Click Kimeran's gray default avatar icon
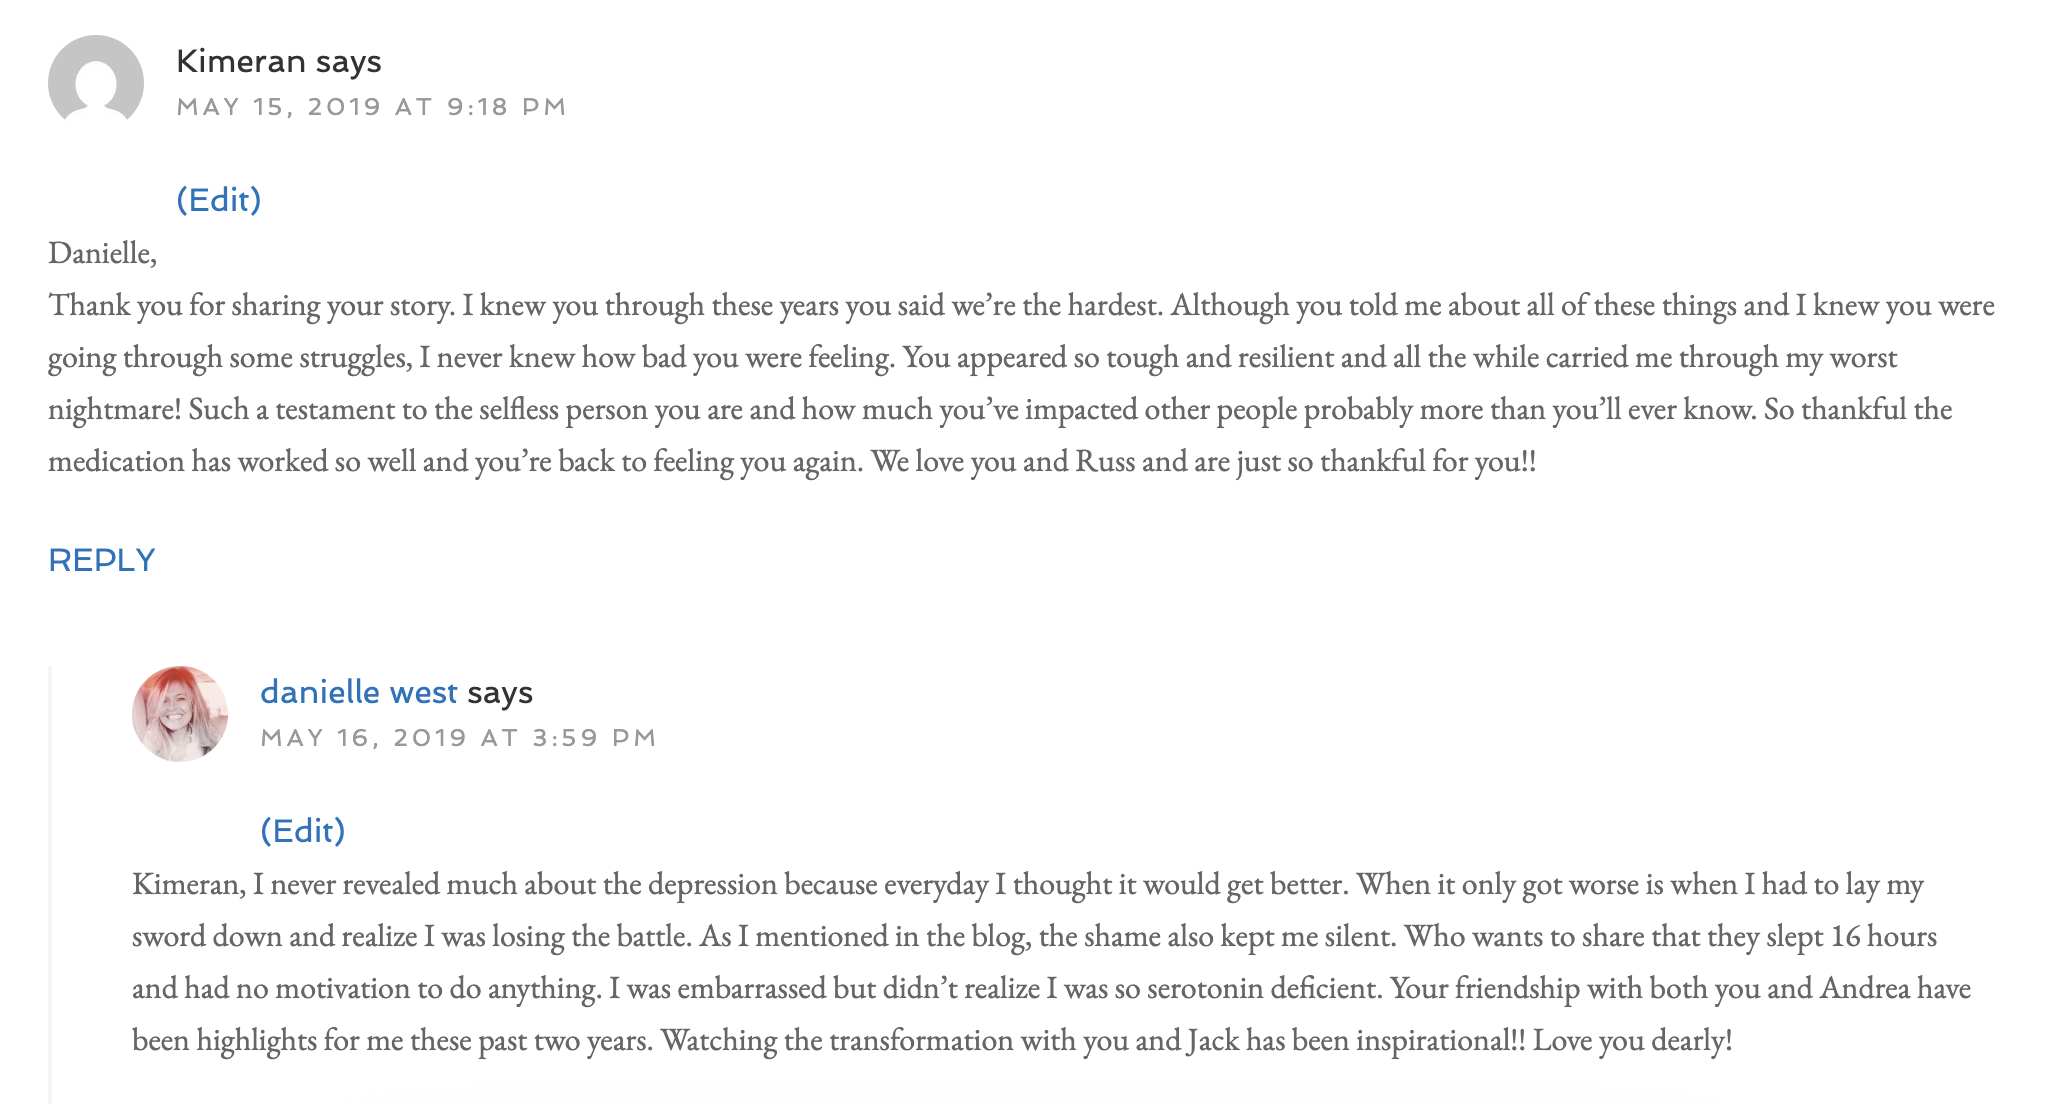2064x1104 pixels. tap(96, 81)
